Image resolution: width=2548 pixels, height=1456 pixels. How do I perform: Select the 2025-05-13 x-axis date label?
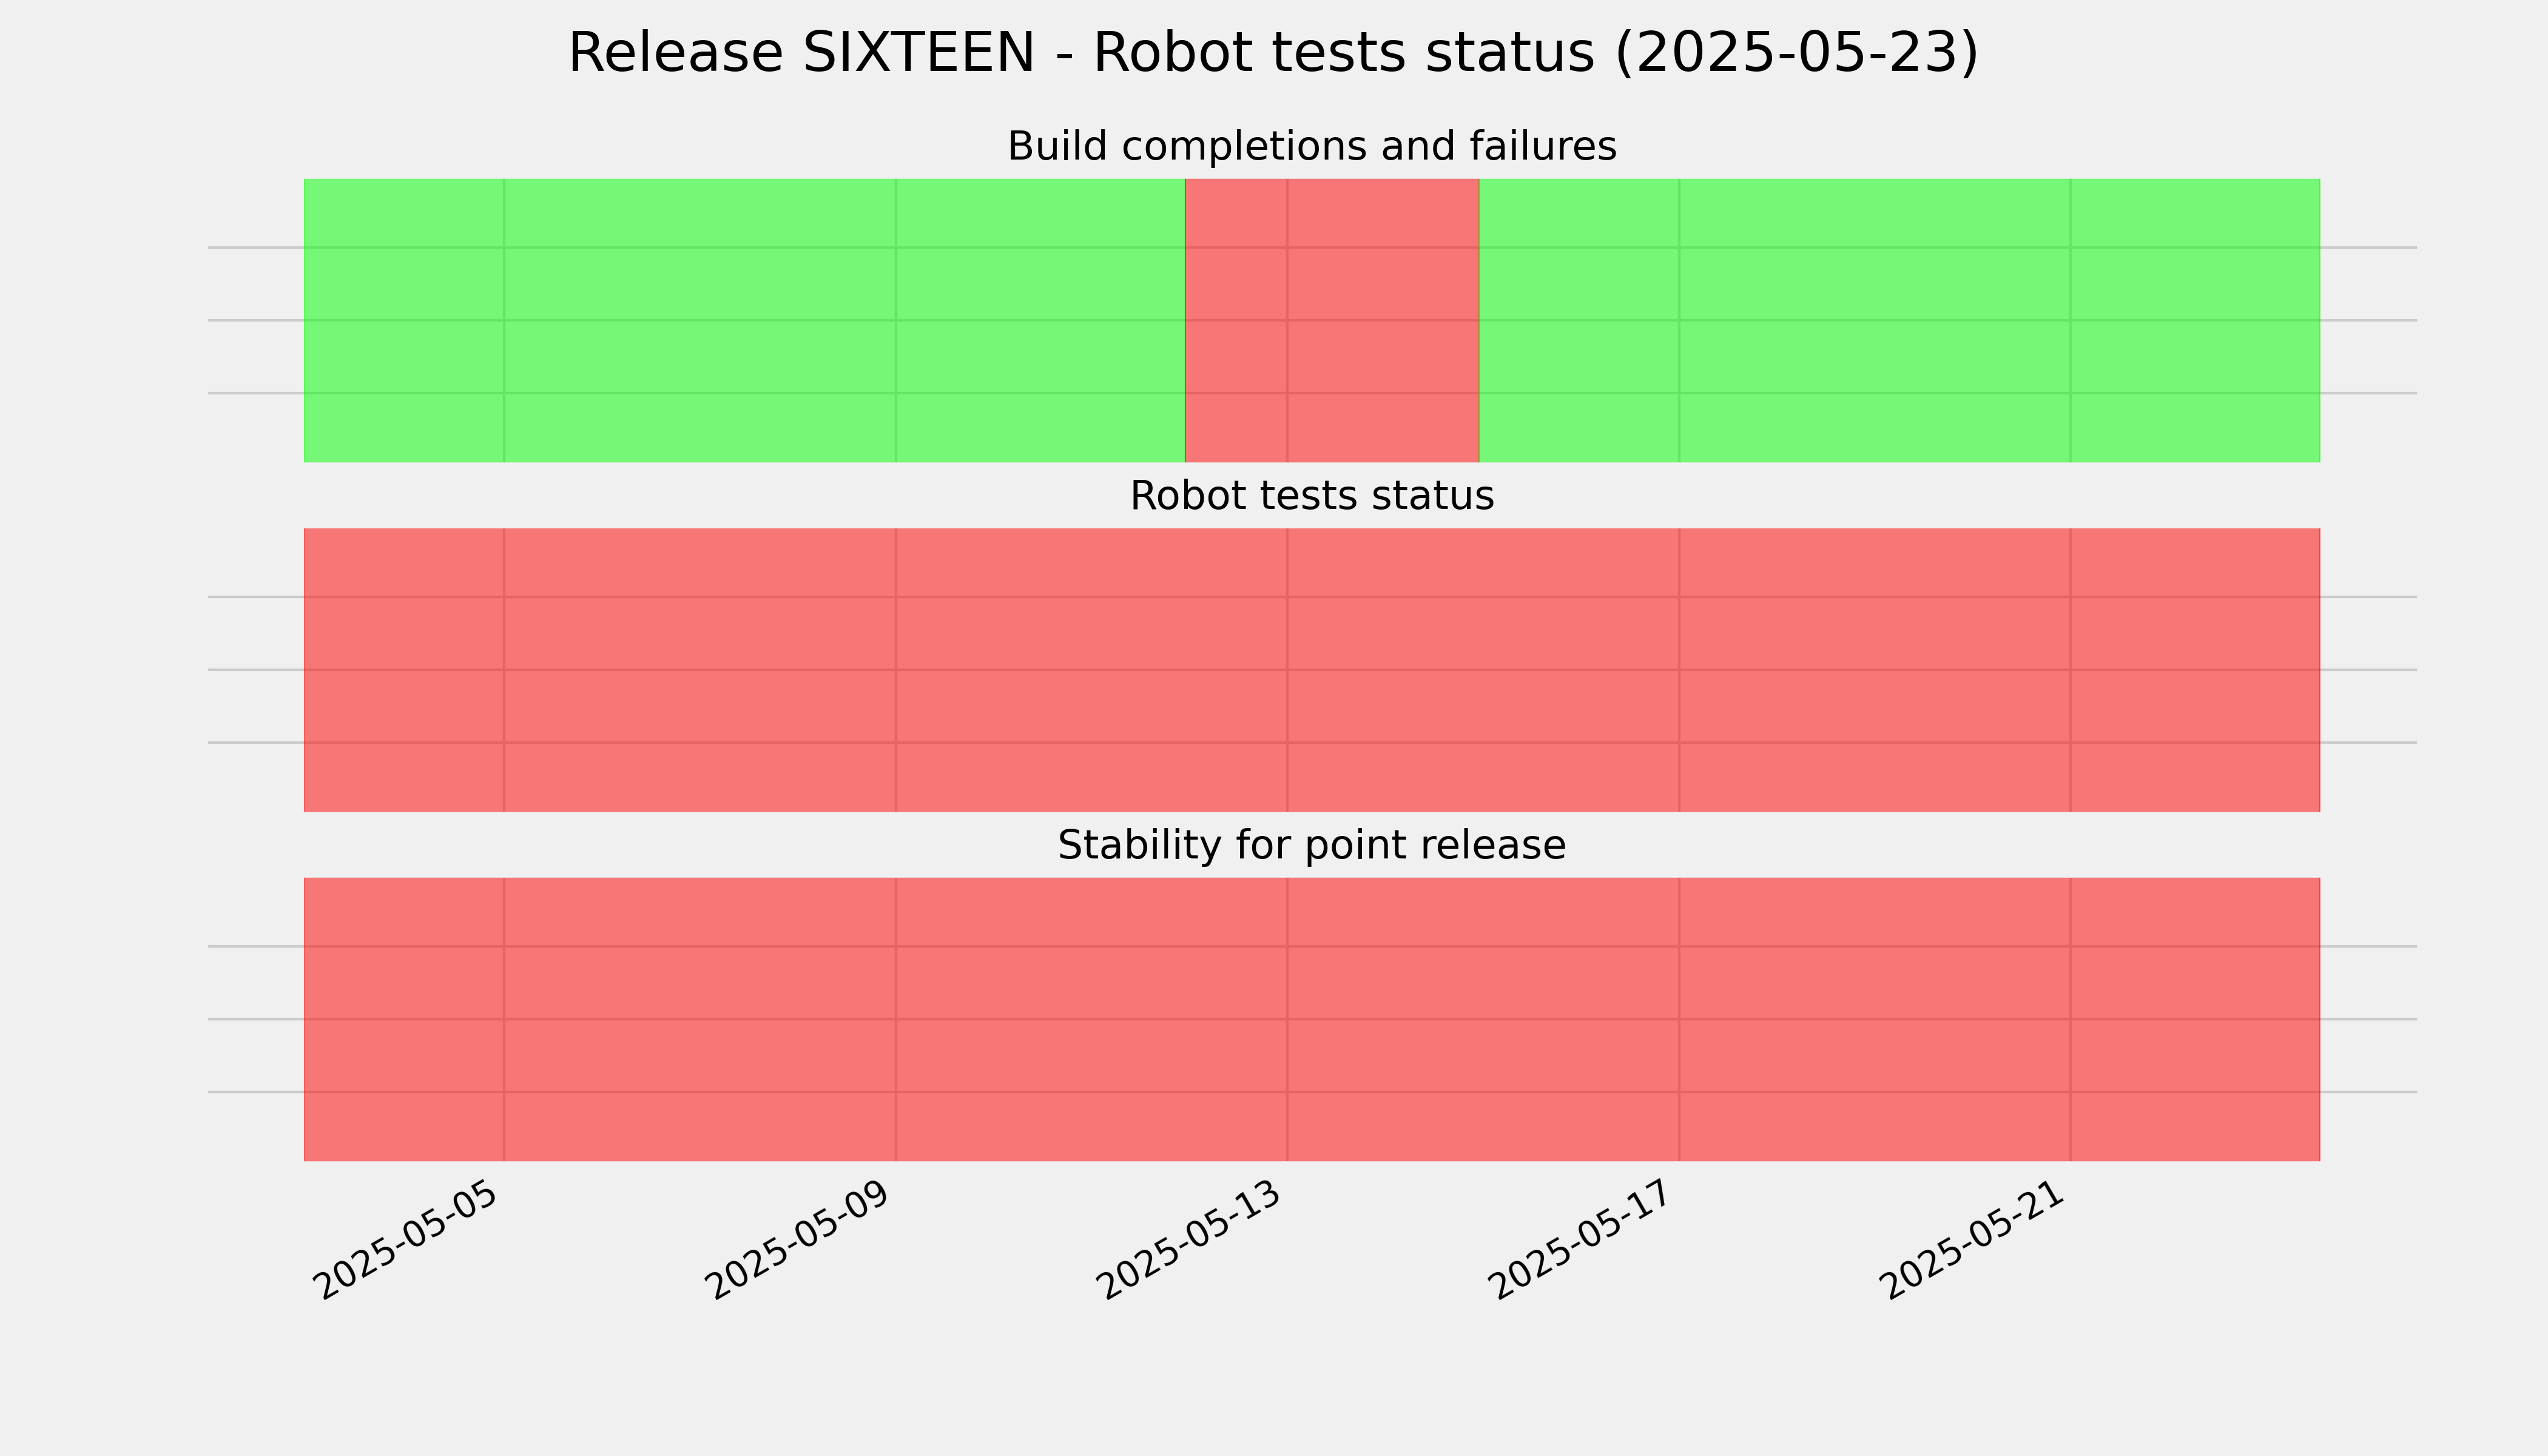pos(1190,1240)
